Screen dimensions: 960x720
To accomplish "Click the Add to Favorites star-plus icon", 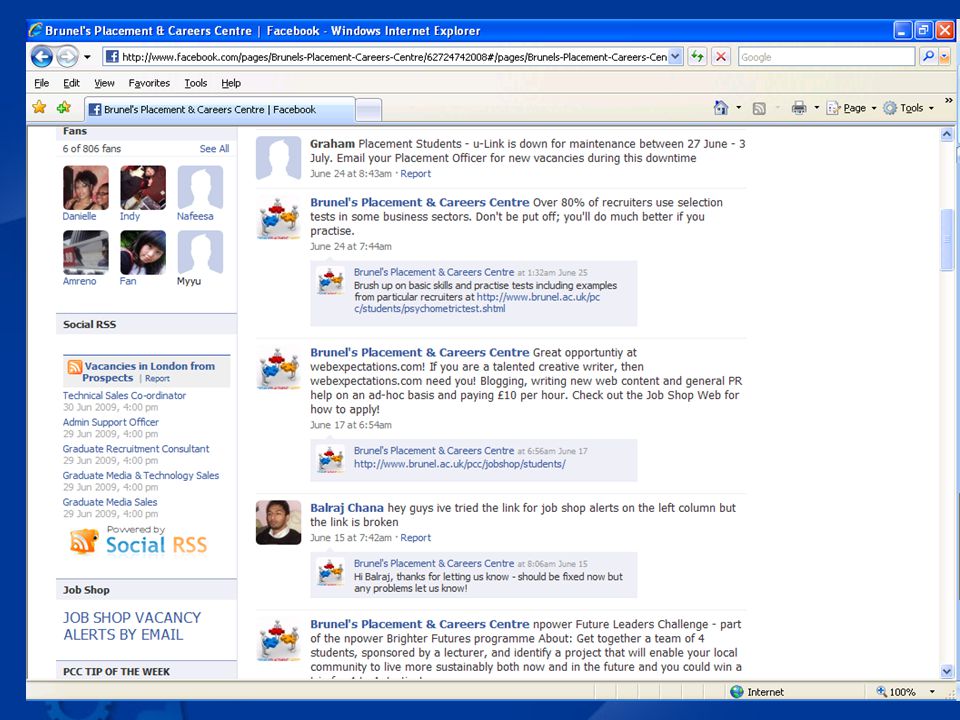I will [x=63, y=108].
